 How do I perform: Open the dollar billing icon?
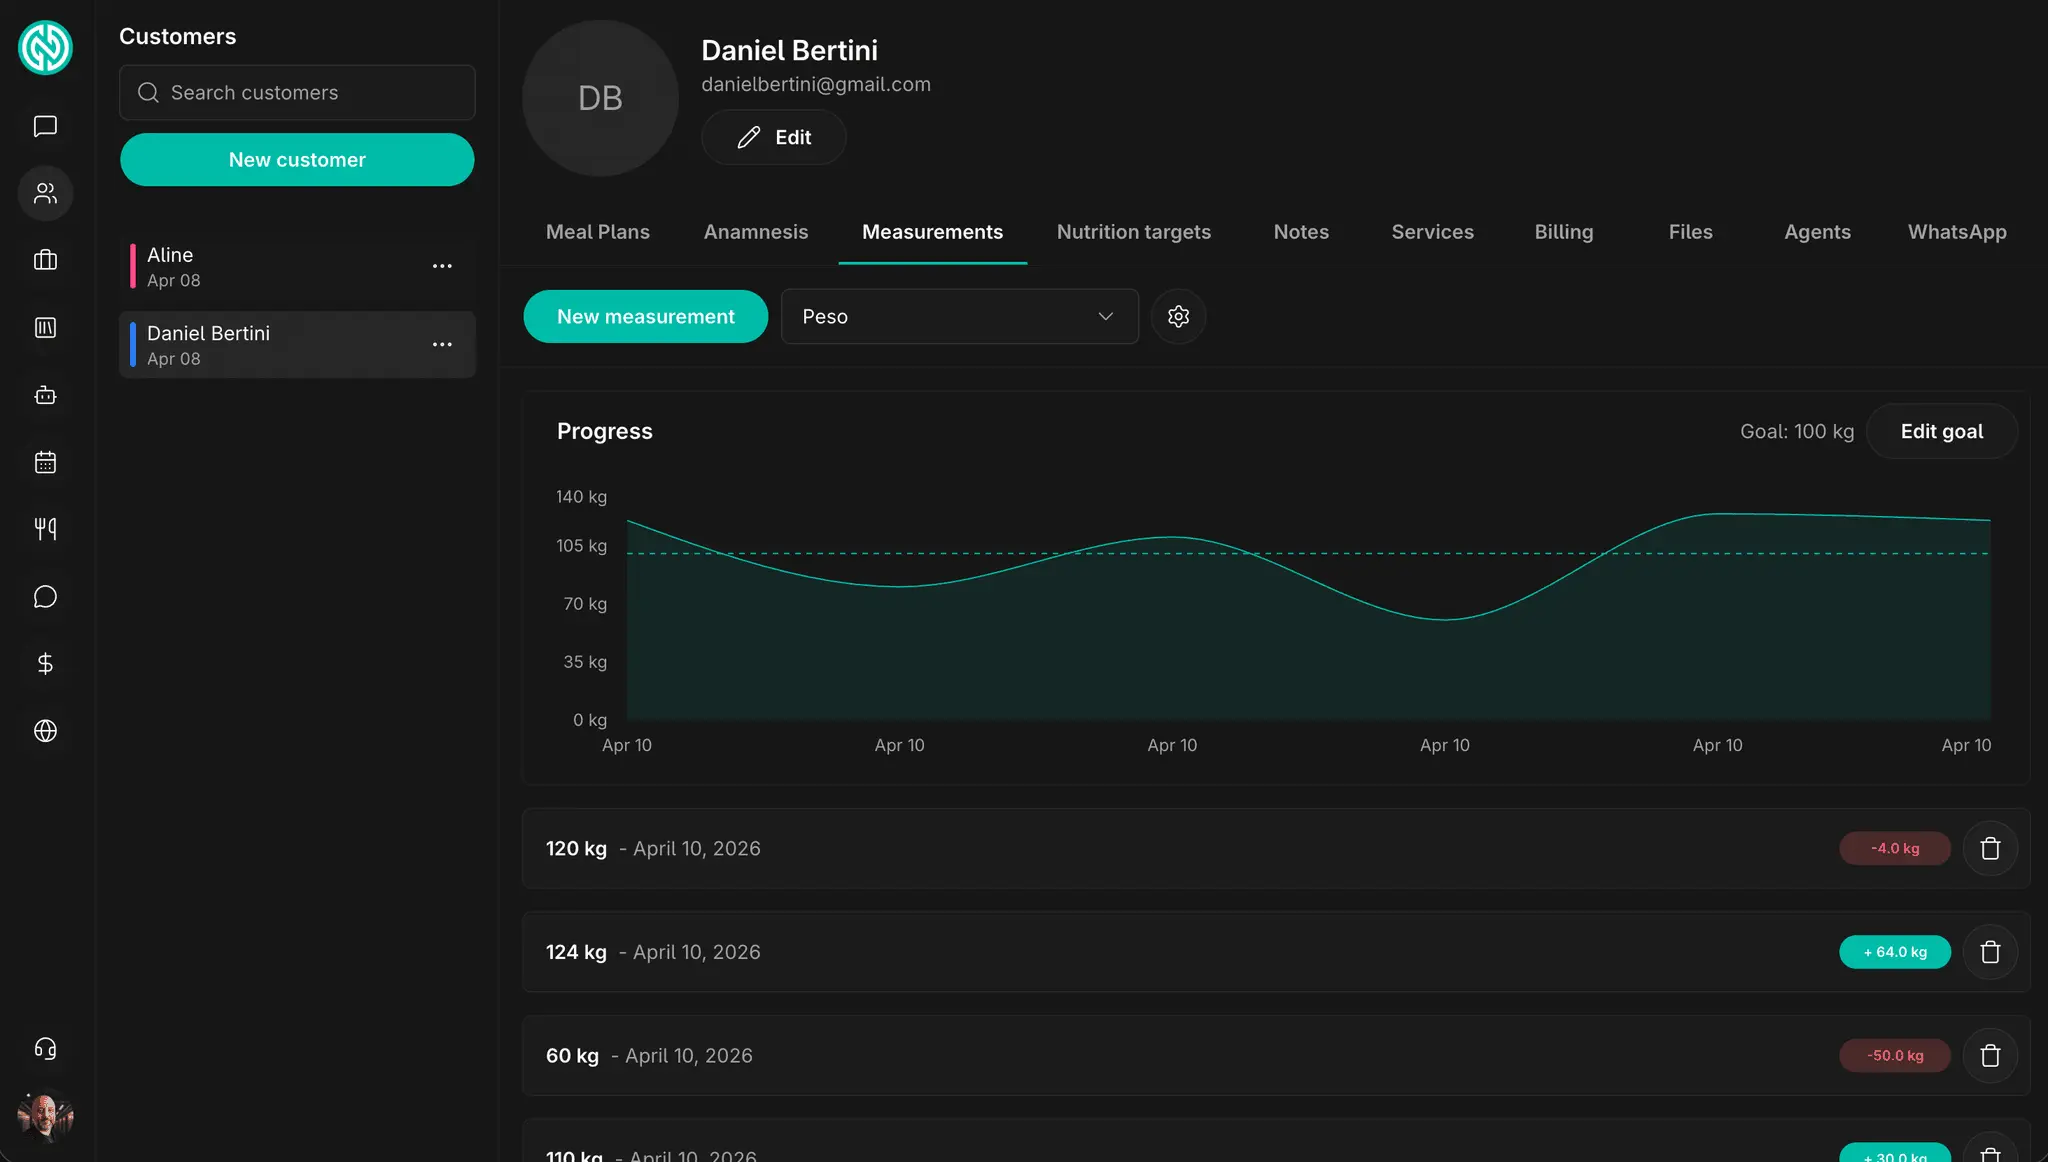tap(45, 664)
